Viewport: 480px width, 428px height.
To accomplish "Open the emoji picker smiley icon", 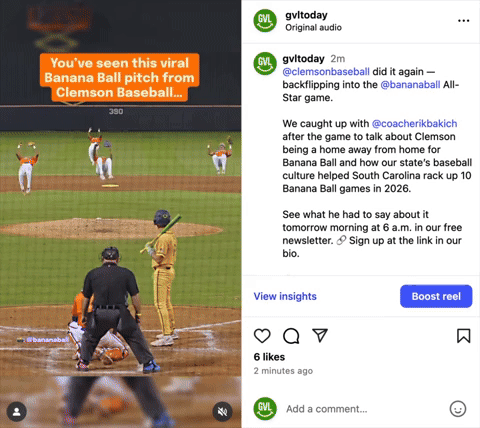I will point(458,409).
